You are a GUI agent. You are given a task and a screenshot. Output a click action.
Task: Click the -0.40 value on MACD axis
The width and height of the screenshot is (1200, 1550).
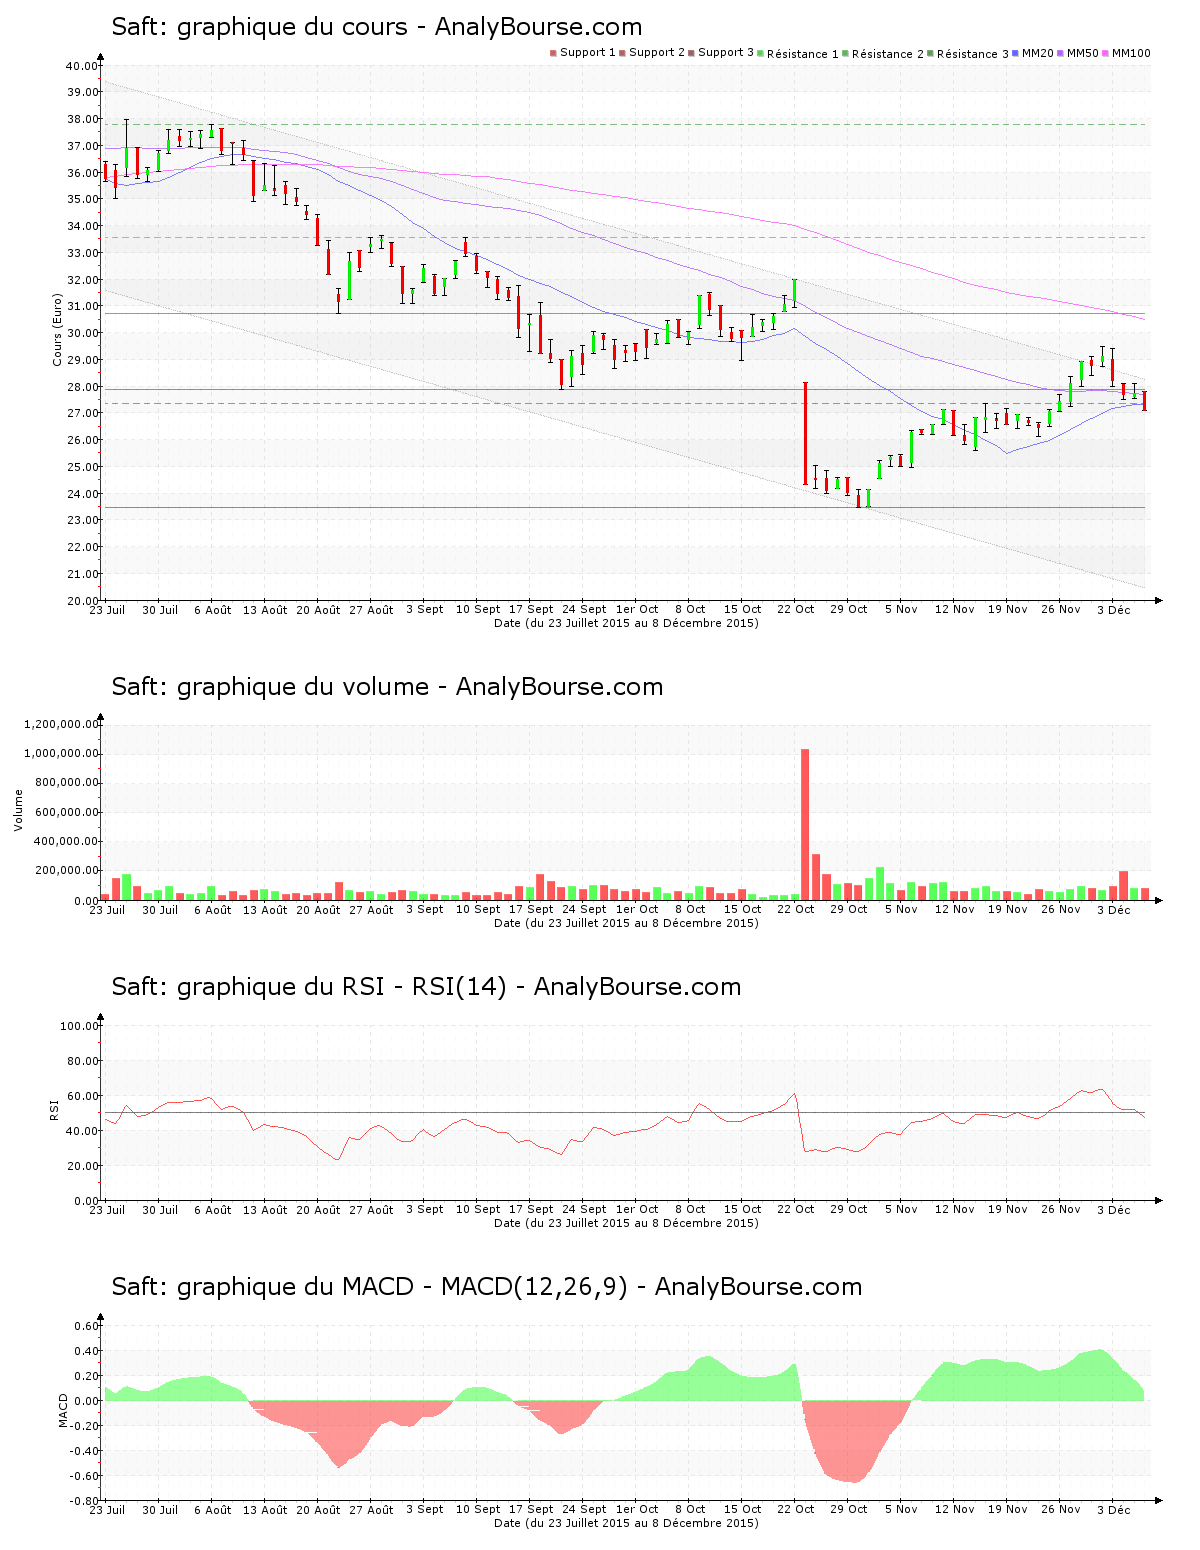point(85,1451)
